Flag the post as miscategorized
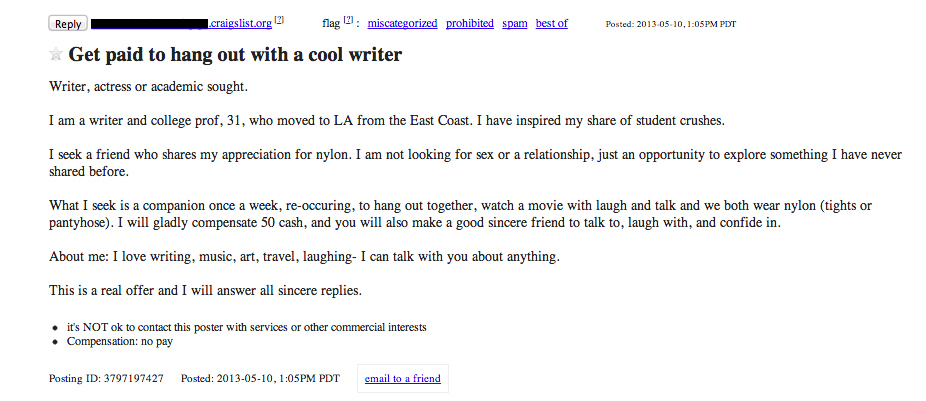This screenshot has width=926, height=401. (x=401, y=23)
